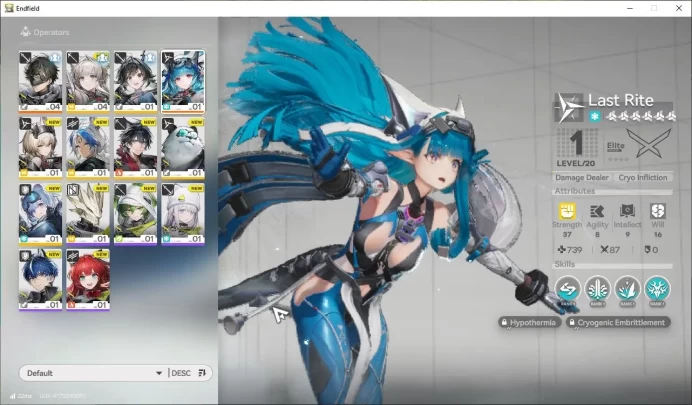Viewport: 692px width, 405px height.
Task: Open the Default sort dropdown
Action: (x=94, y=373)
